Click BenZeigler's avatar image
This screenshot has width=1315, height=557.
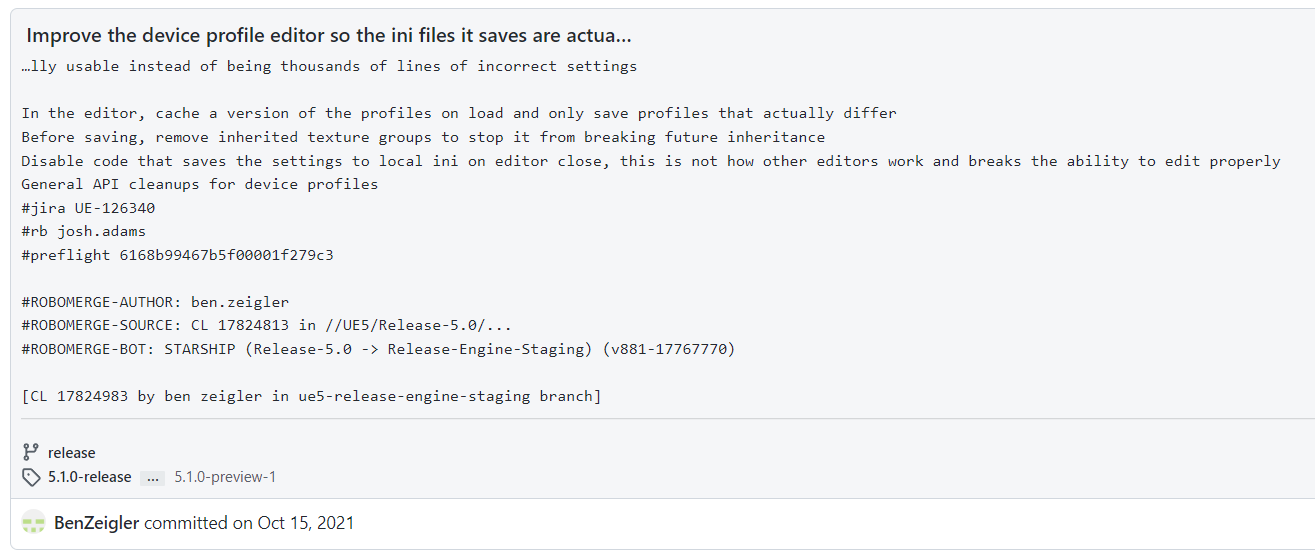[x=34, y=523]
